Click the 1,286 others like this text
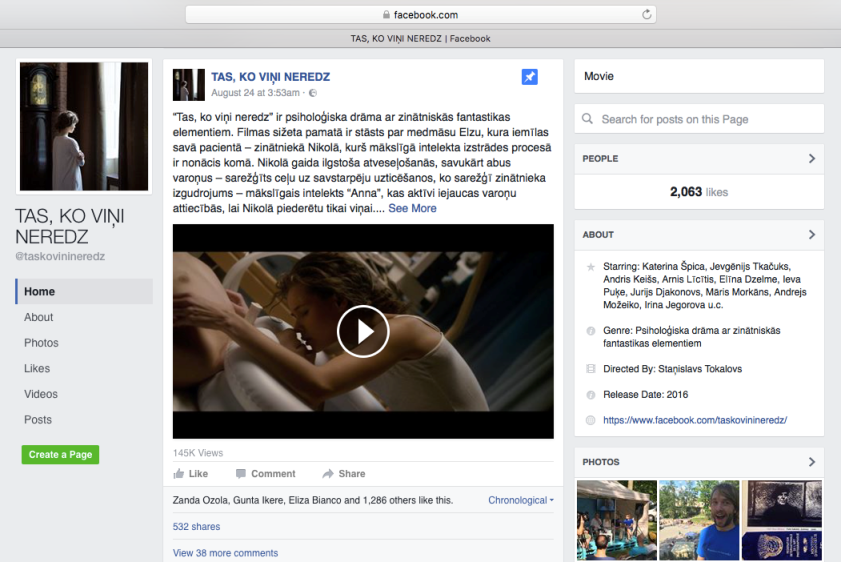The width and height of the screenshot is (841, 562). [408, 500]
